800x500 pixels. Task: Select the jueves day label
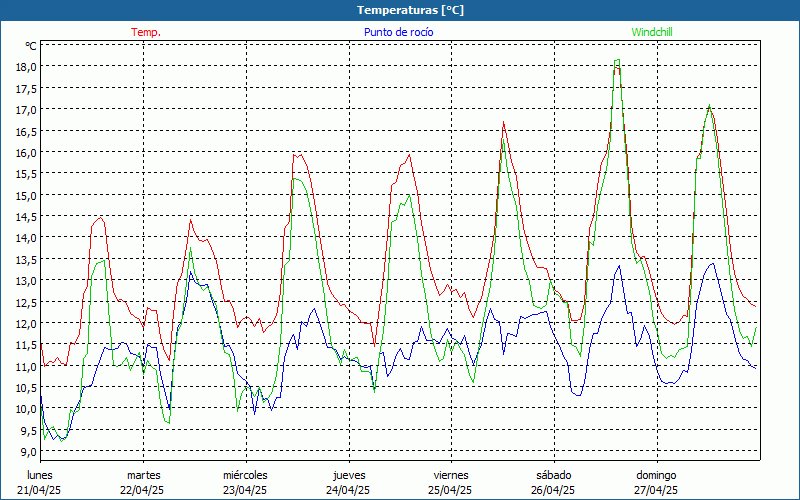coord(348,475)
